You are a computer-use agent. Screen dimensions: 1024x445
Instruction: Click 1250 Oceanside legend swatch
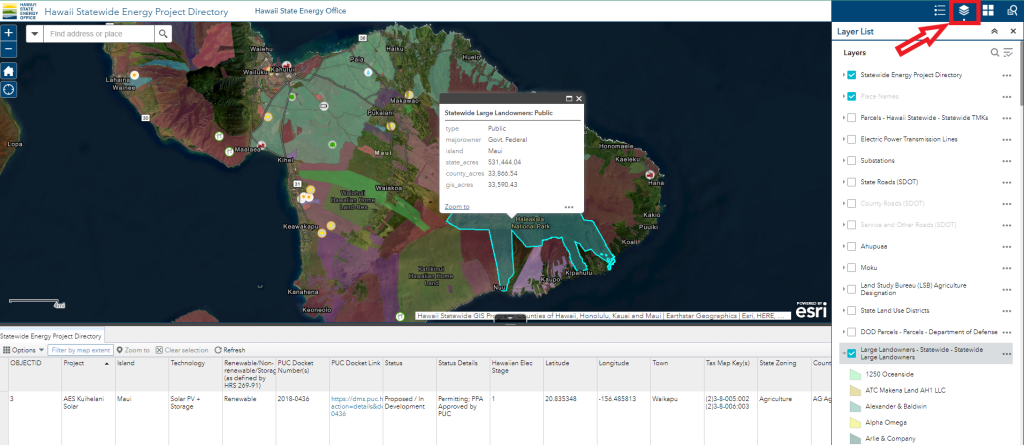pyautogui.click(x=854, y=375)
